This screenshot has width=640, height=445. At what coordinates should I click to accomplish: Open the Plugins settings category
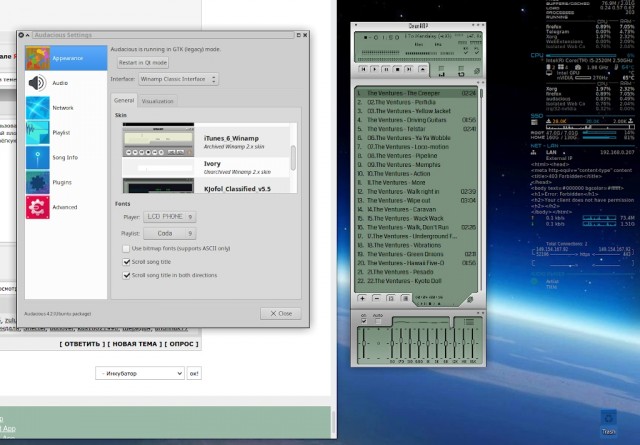[66, 182]
